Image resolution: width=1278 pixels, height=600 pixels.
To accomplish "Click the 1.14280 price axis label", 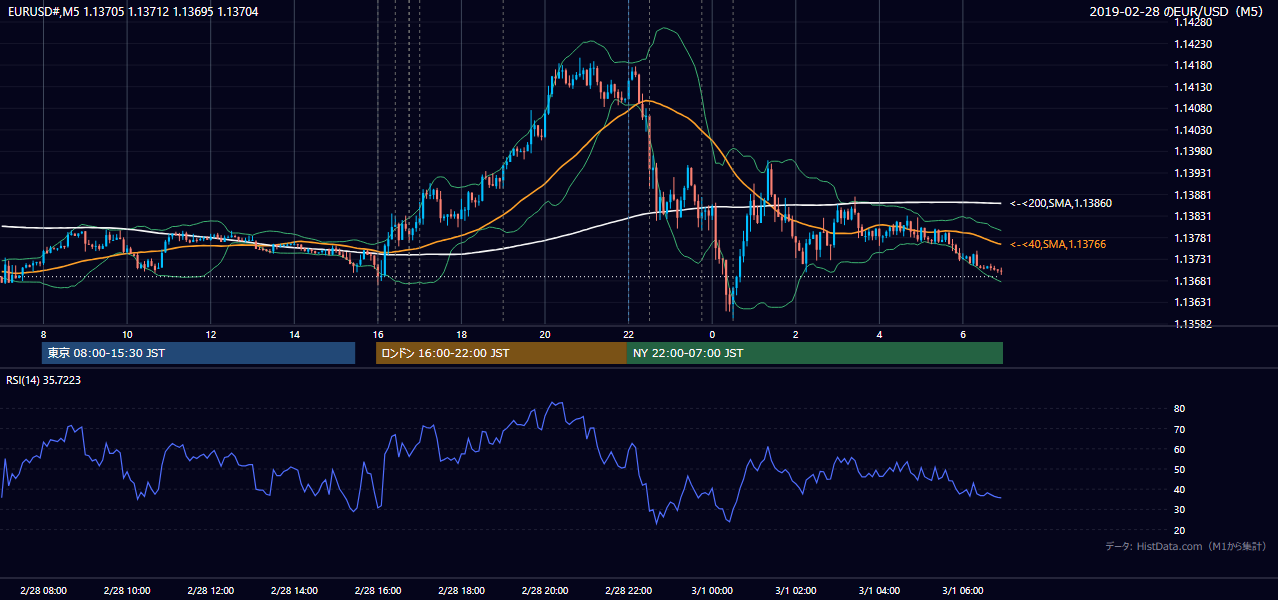I will point(1192,22).
